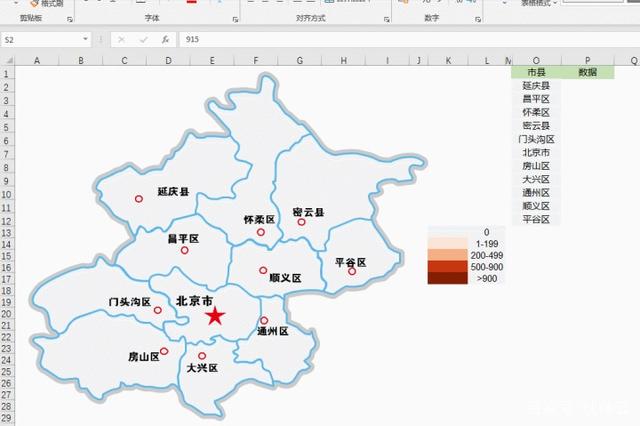This screenshot has height=426, width=640.
Task: Click the 顺义区 cell in column O
Action: point(536,206)
